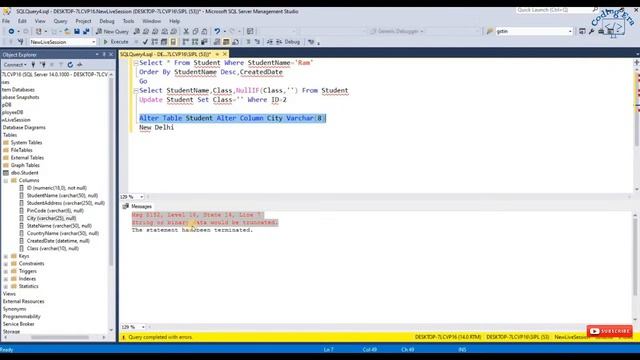Click the Object Explorer horizontal scrollbar
Screen dimensions: 640x360
tap(55, 337)
